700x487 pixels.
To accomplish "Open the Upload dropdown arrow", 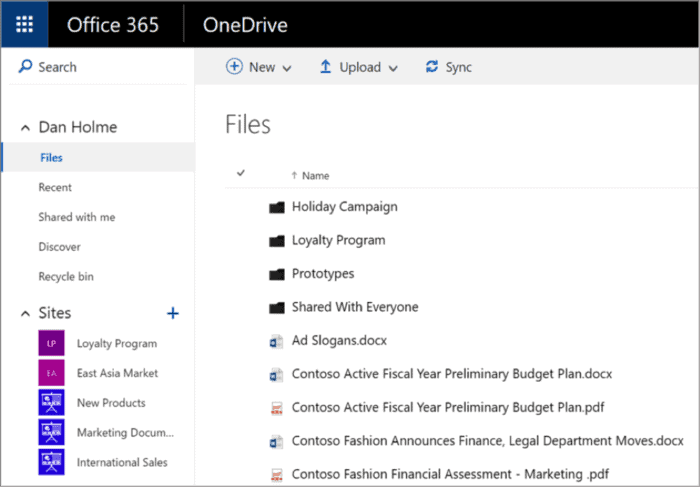I will pos(393,68).
